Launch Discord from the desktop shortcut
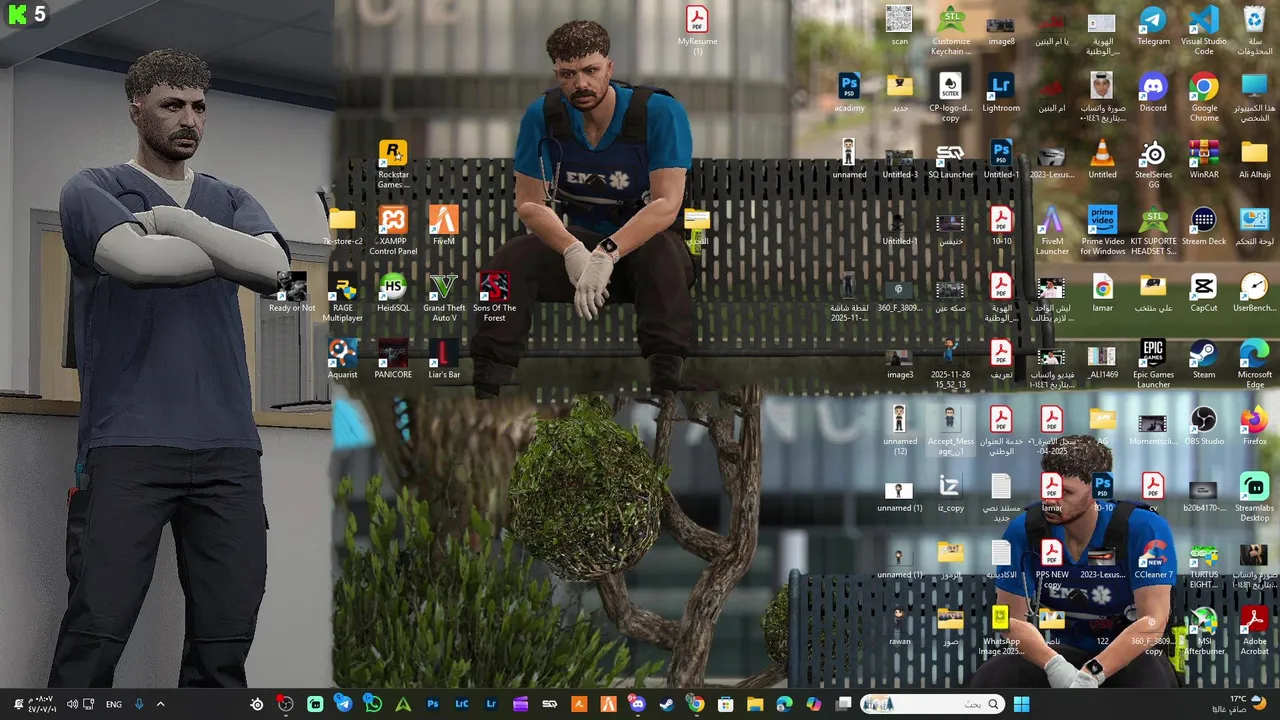 click(x=1153, y=93)
